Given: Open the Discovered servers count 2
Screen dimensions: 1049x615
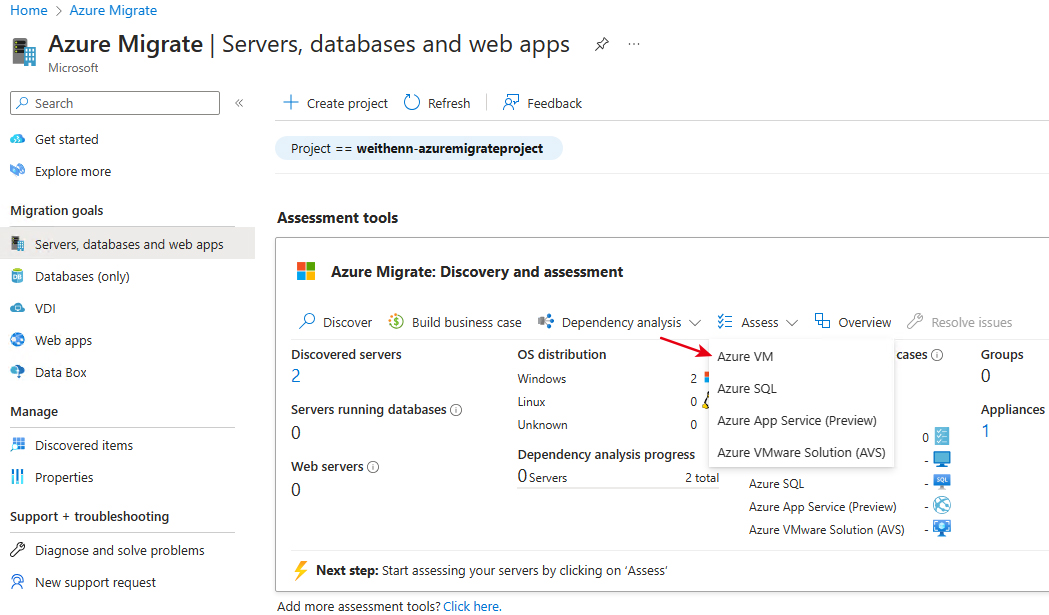Looking at the screenshot, I should point(296,376).
